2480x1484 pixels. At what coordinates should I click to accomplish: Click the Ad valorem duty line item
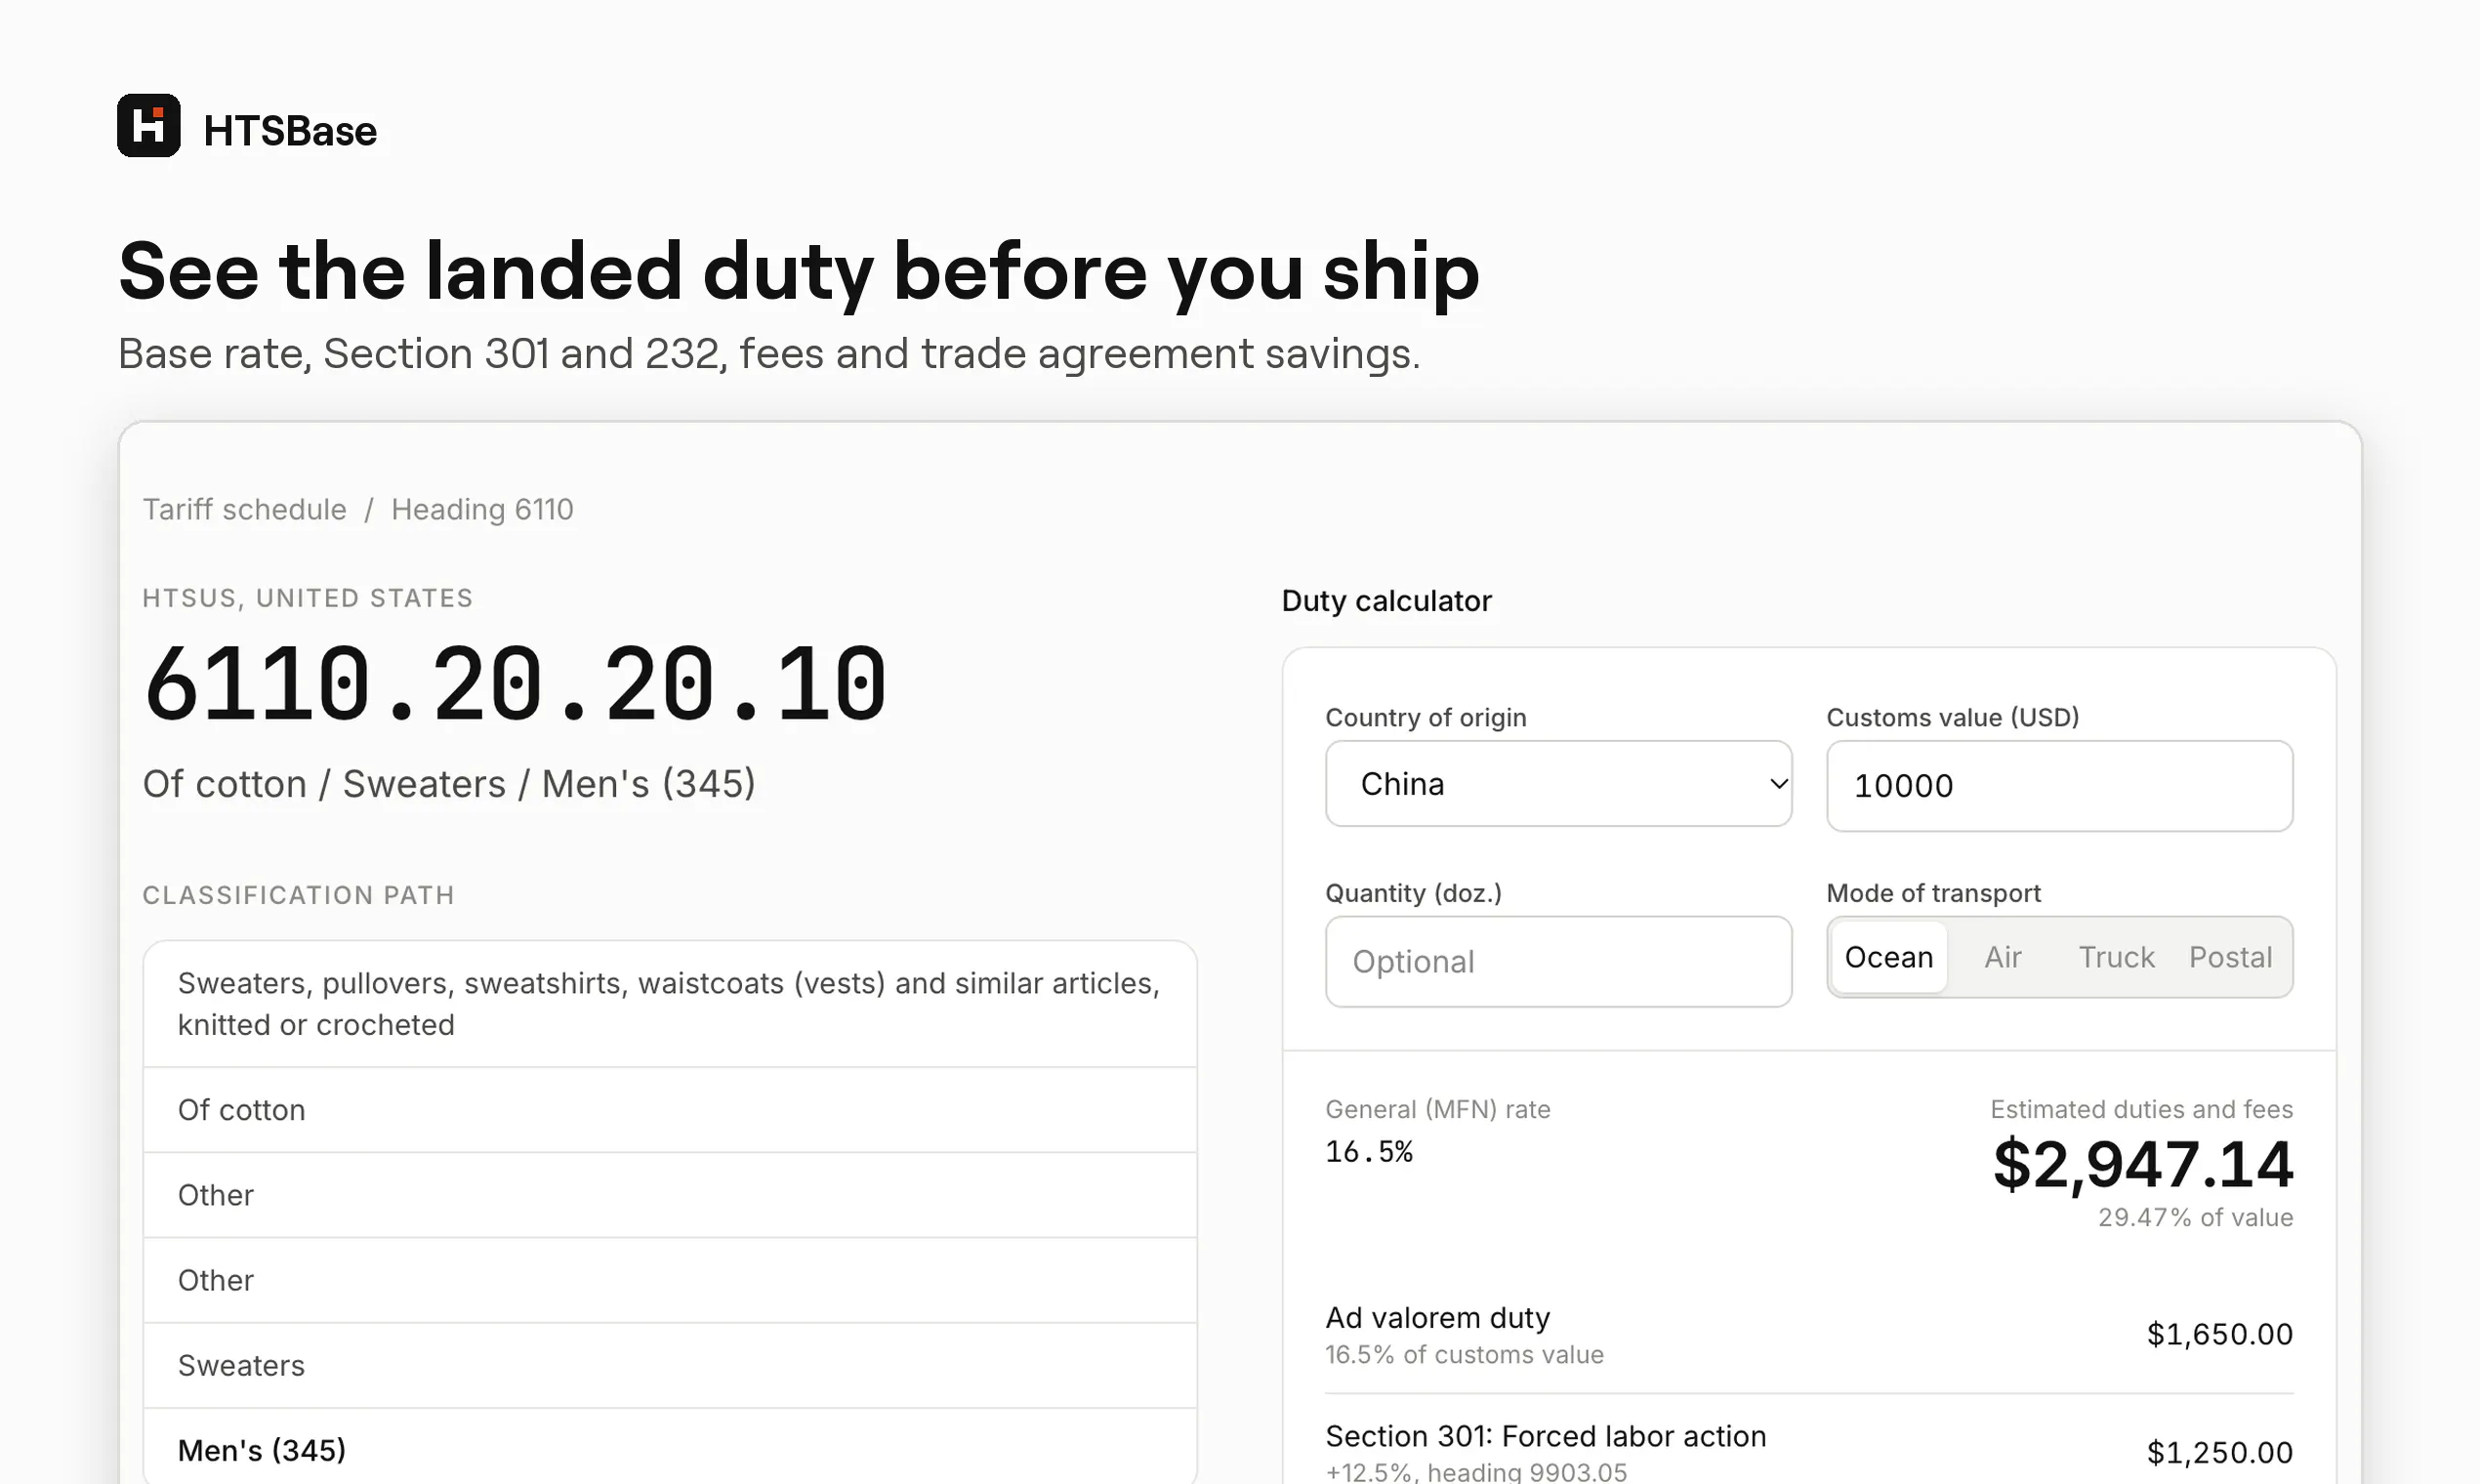1809,1335
